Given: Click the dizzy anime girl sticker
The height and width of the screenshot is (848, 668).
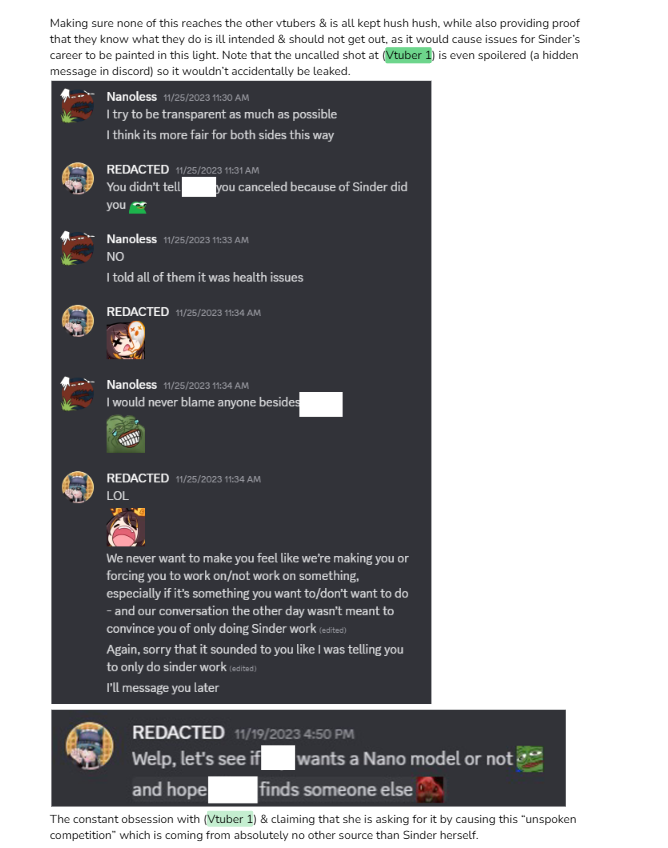Looking at the screenshot, I should (x=125, y=341).
